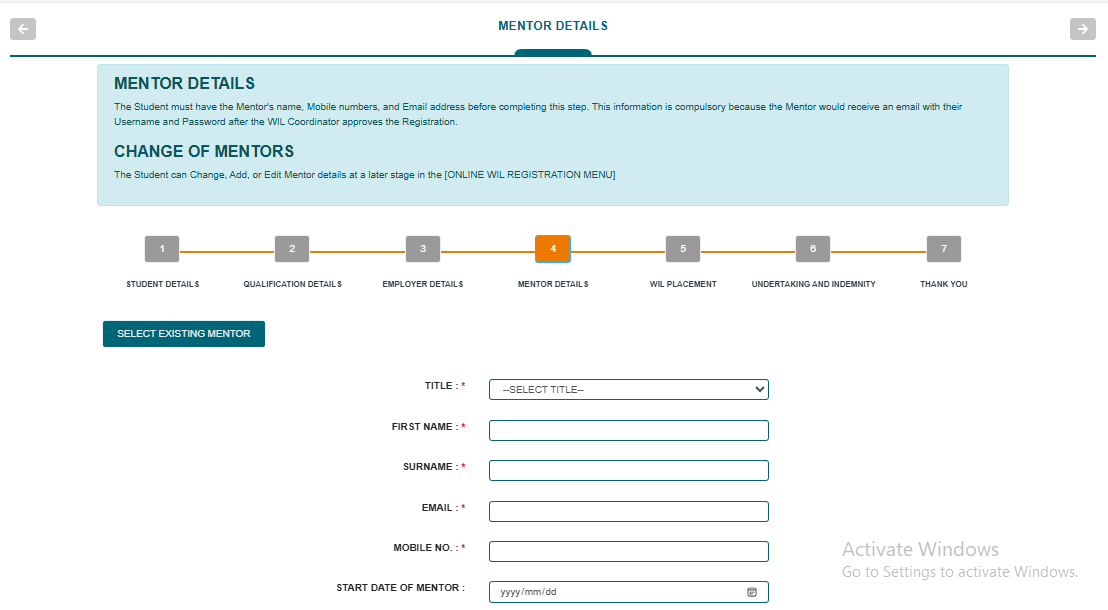The image size is (1108, 610).
Task: Focus the Email input field
Action: tap(628, 512)
